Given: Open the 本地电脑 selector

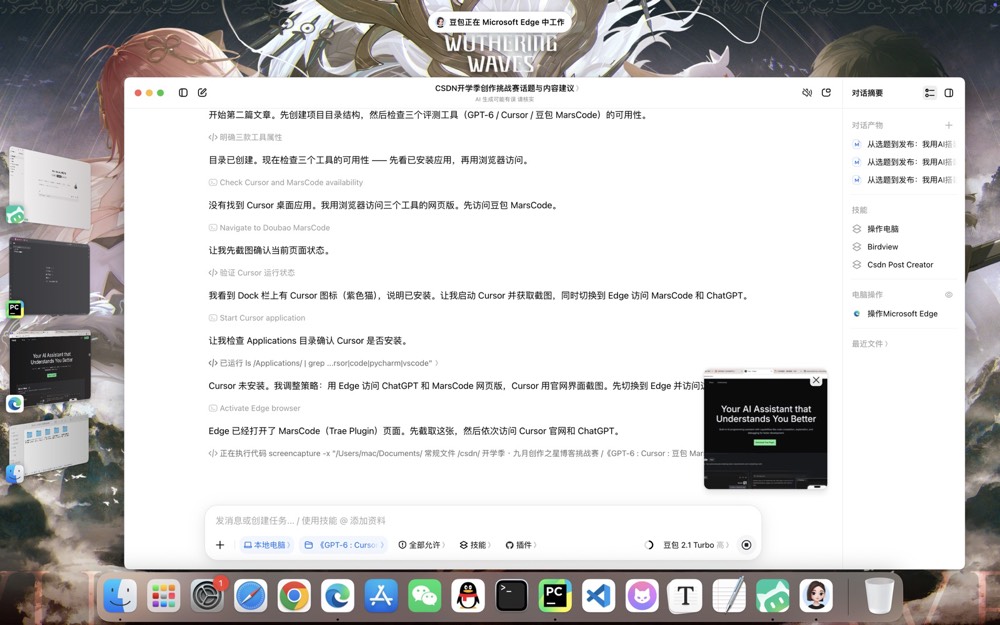Looking at the screenshot, I should (x=267, y=545).
